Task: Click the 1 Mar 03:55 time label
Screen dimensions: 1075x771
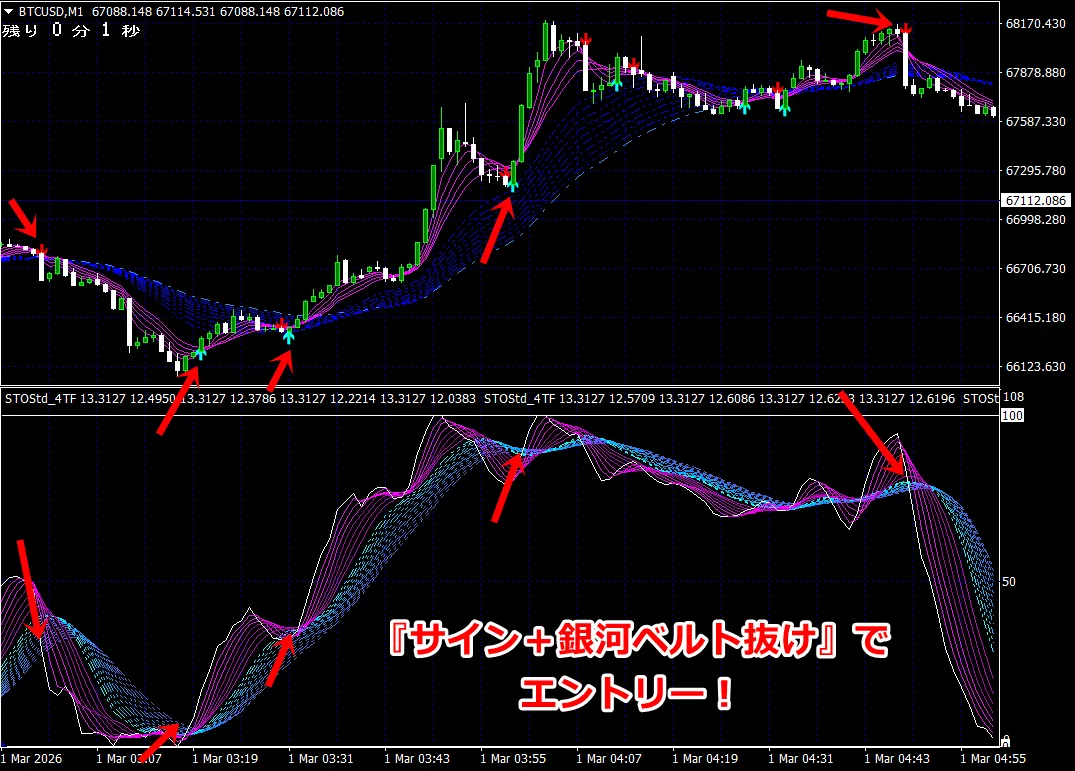Action: [x=513, y=759]
